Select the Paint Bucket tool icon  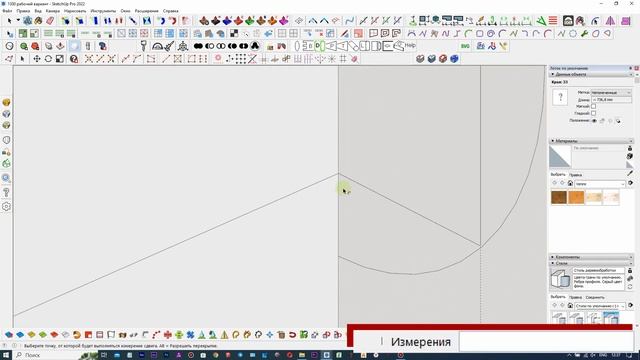[39, 20]
